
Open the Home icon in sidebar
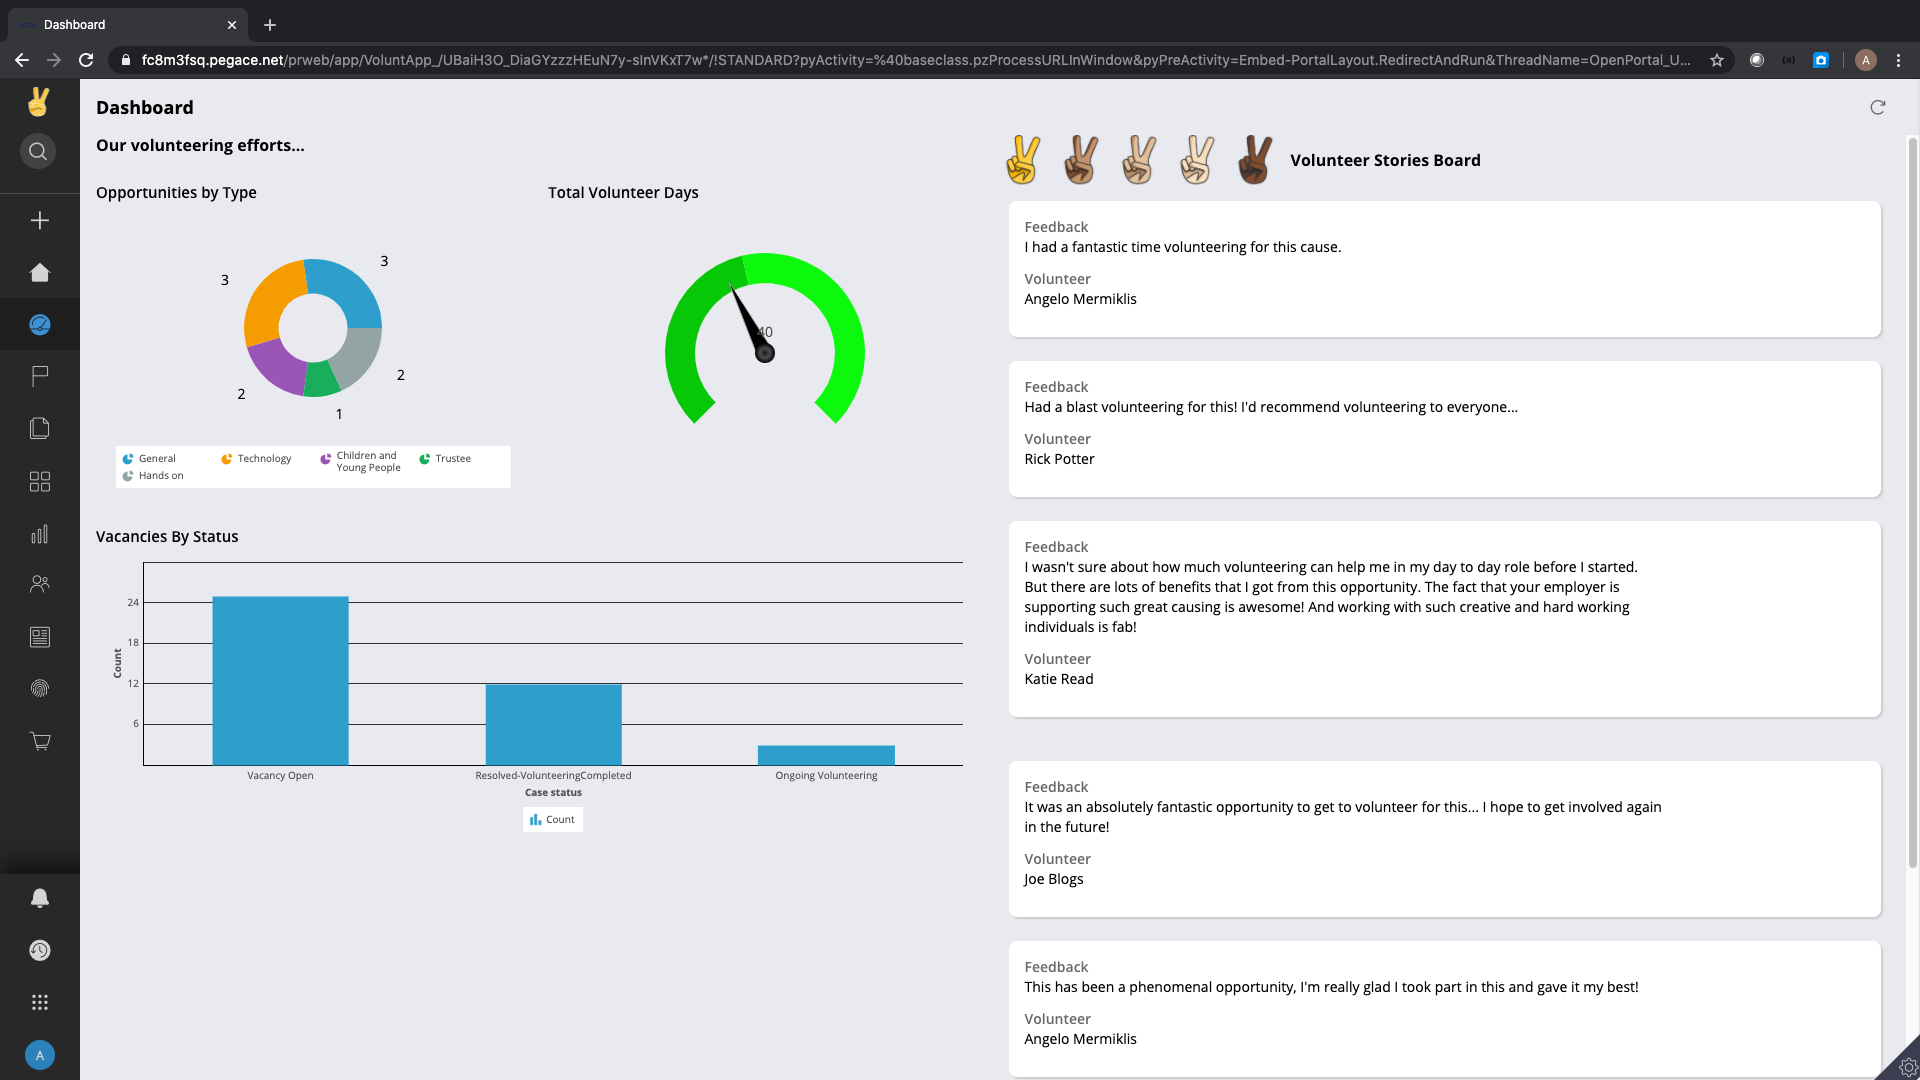(x=40, y=272)
